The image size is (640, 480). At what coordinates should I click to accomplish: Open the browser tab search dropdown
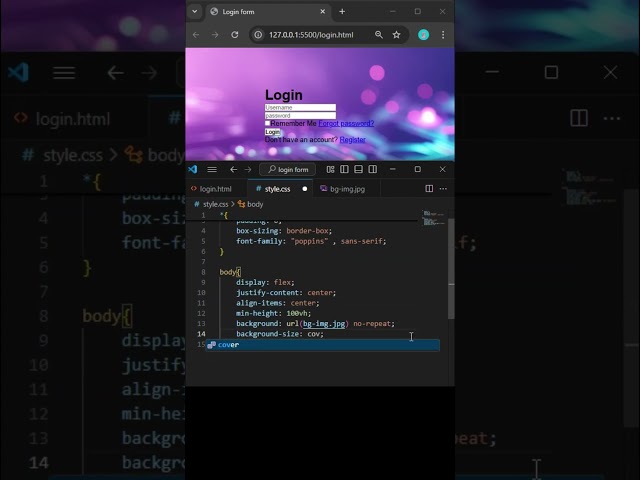pyautogui.click(x=195, y=11)
